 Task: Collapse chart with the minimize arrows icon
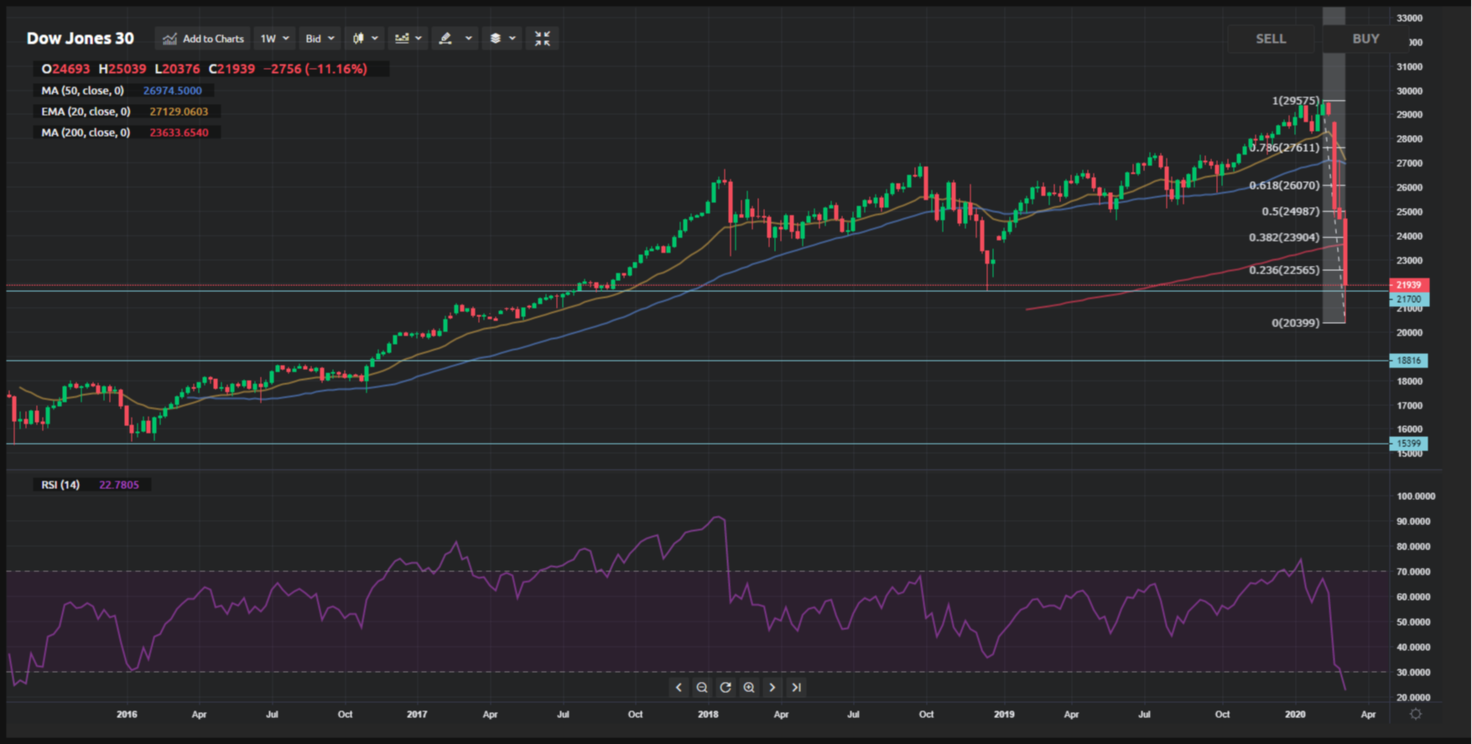coord(542,39)
